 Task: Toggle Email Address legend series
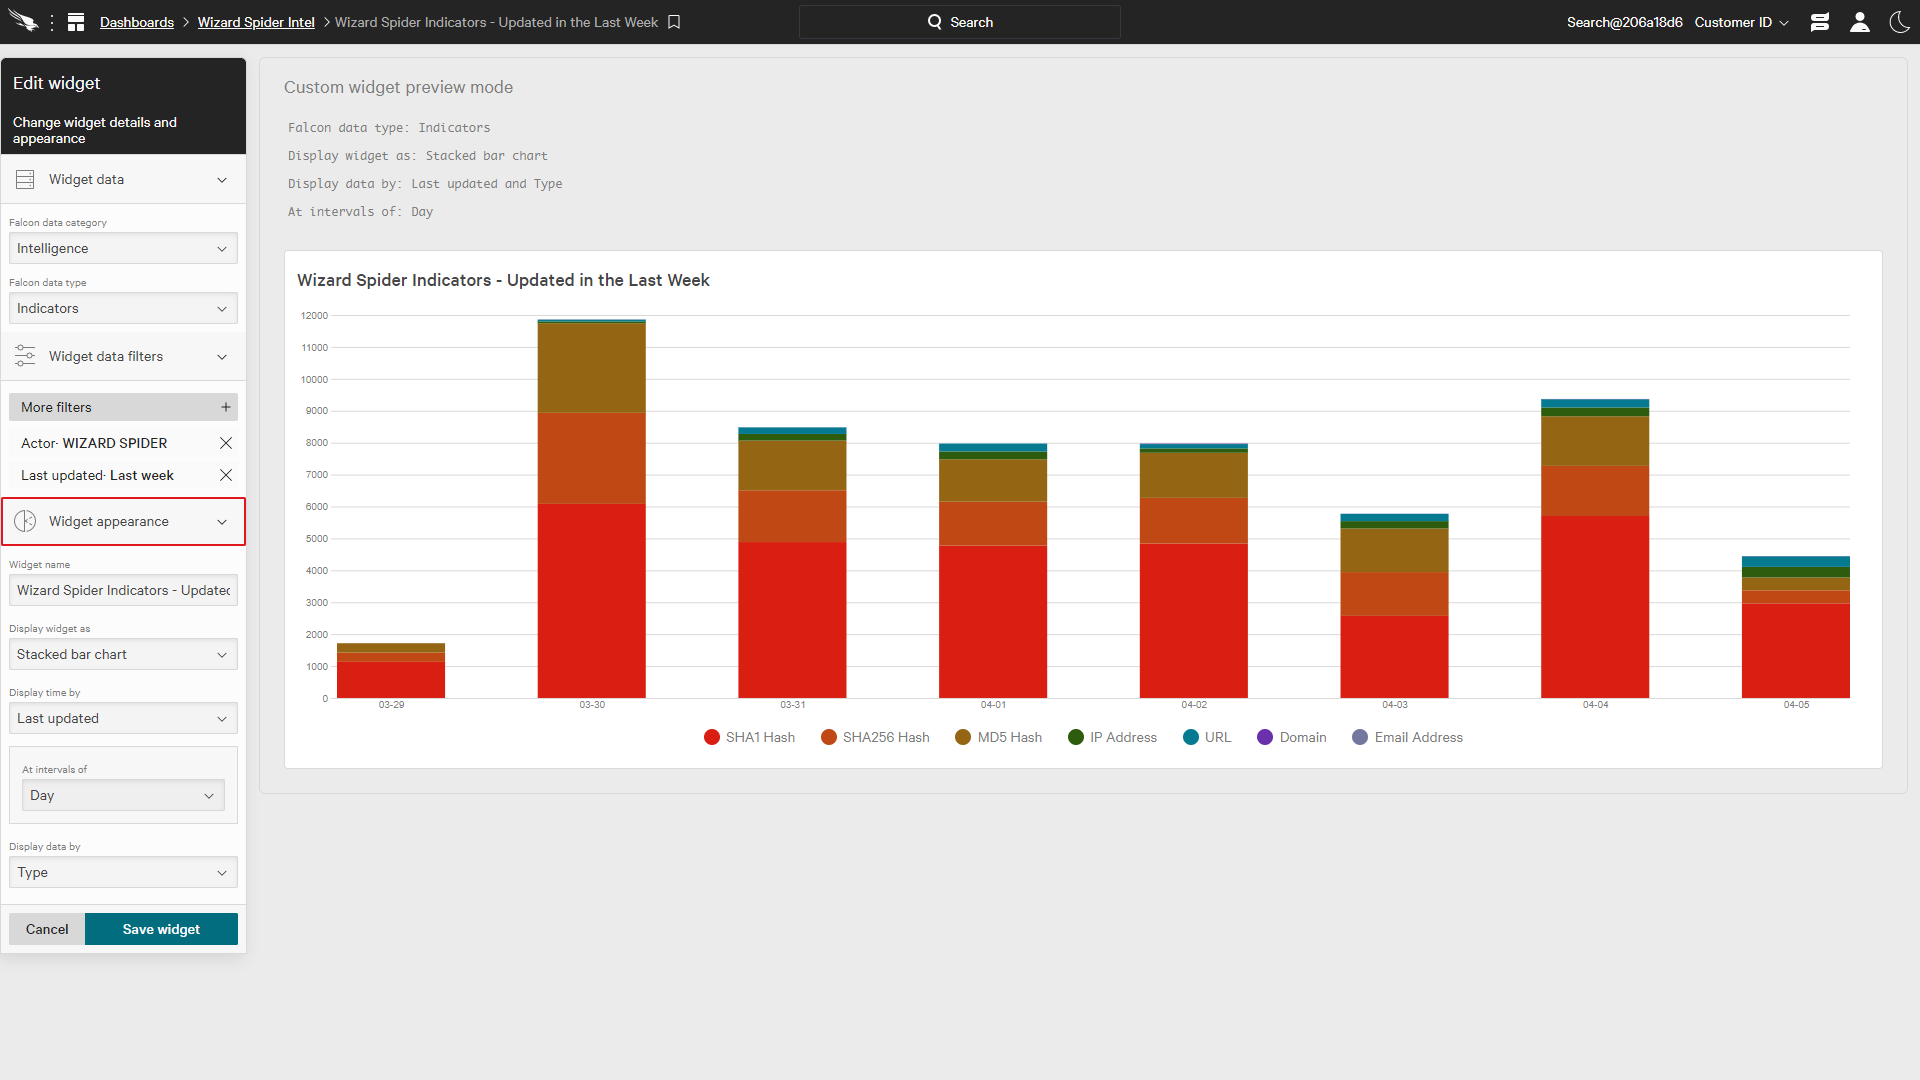[1407, 737]
